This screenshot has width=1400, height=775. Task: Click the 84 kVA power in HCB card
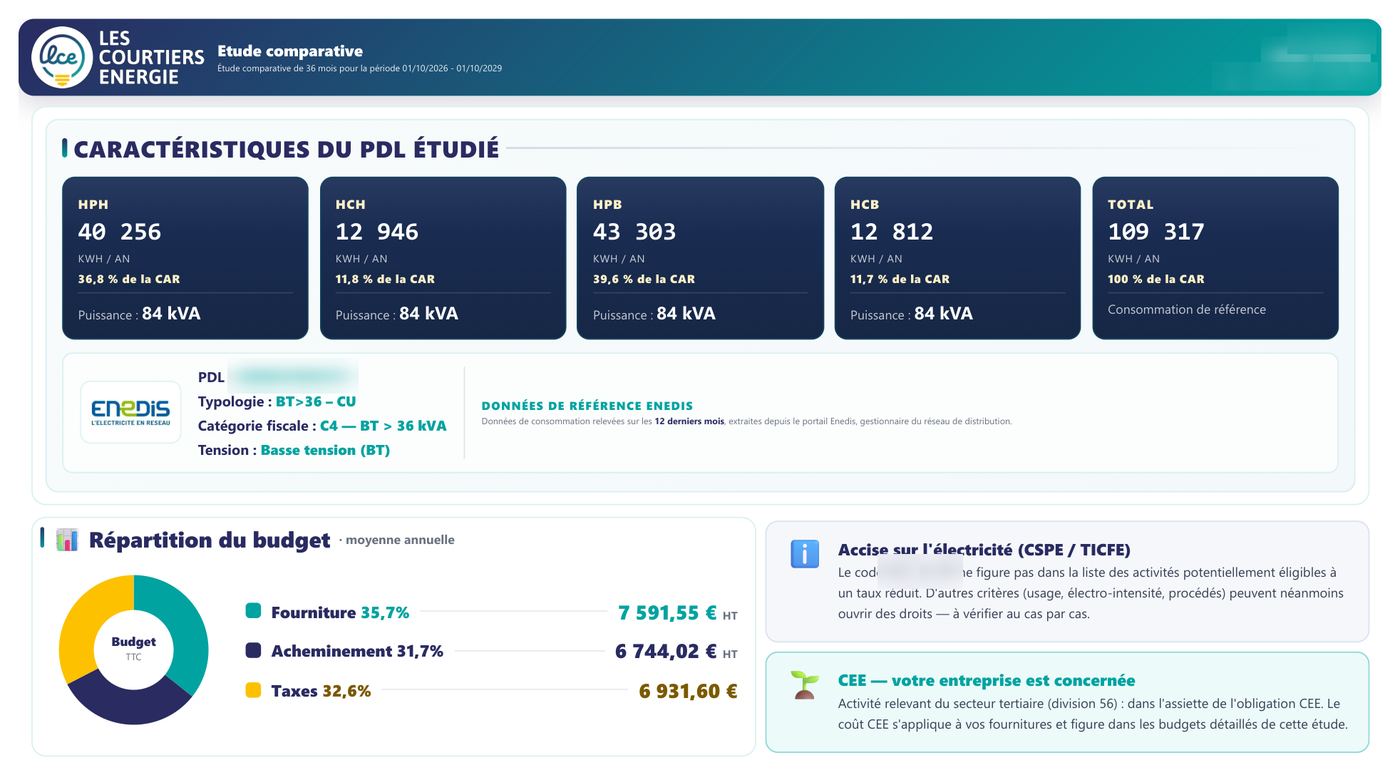pos(943,314)
